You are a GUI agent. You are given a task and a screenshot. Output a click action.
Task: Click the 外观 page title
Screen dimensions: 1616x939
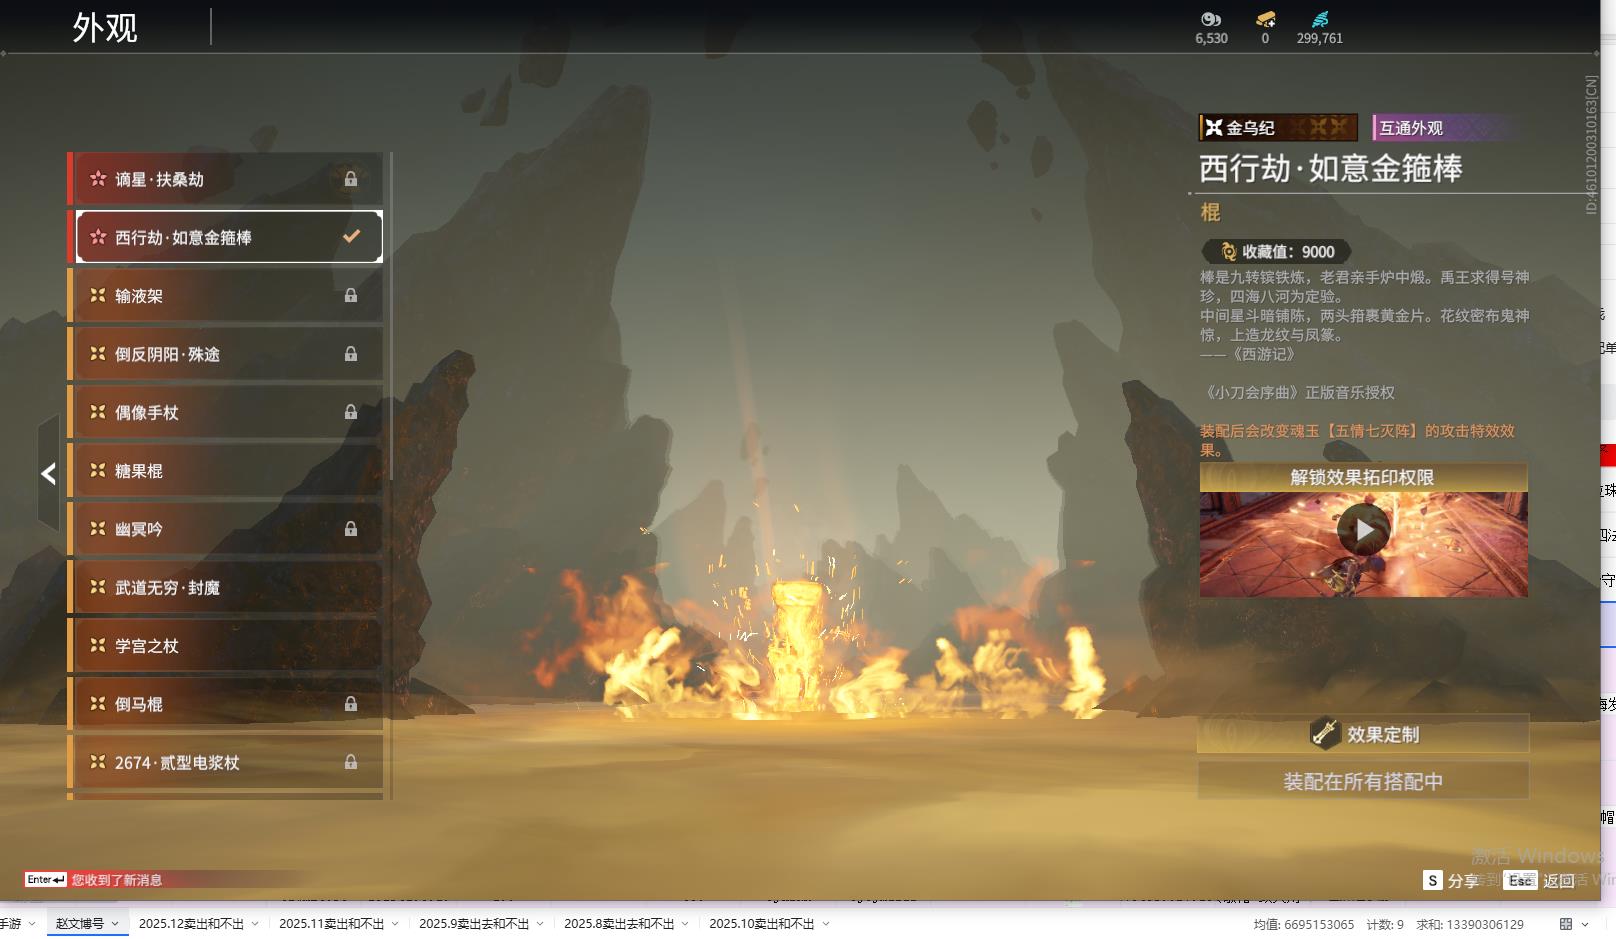[x=105, y=28]
